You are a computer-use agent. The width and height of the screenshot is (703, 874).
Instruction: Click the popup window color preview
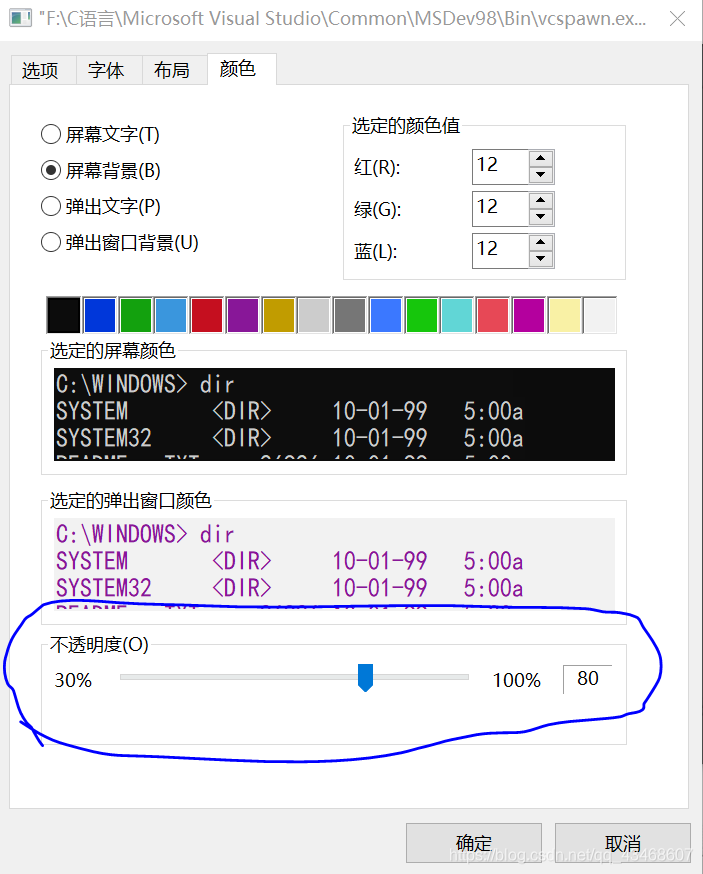coord(334,564)
